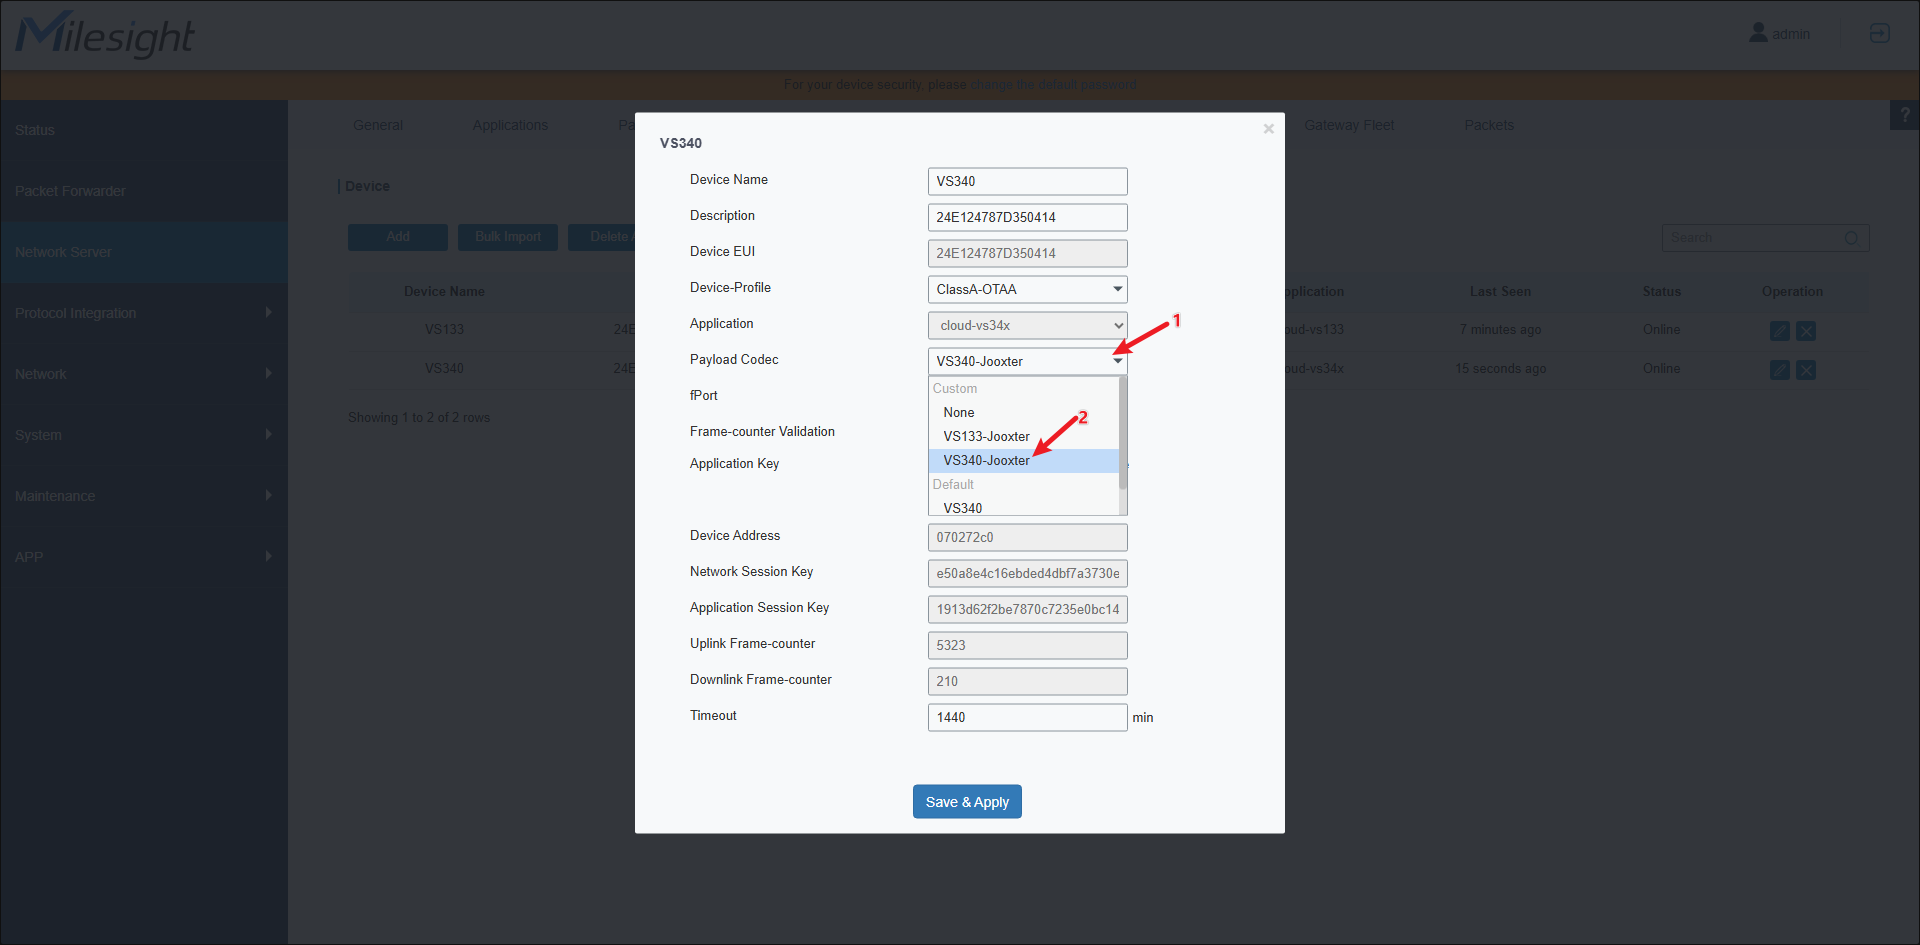The height and width of the screenshot is (945, 1920).
Task: Click the Uplink Frame-counter field
Action: [x=1027, y=645]
